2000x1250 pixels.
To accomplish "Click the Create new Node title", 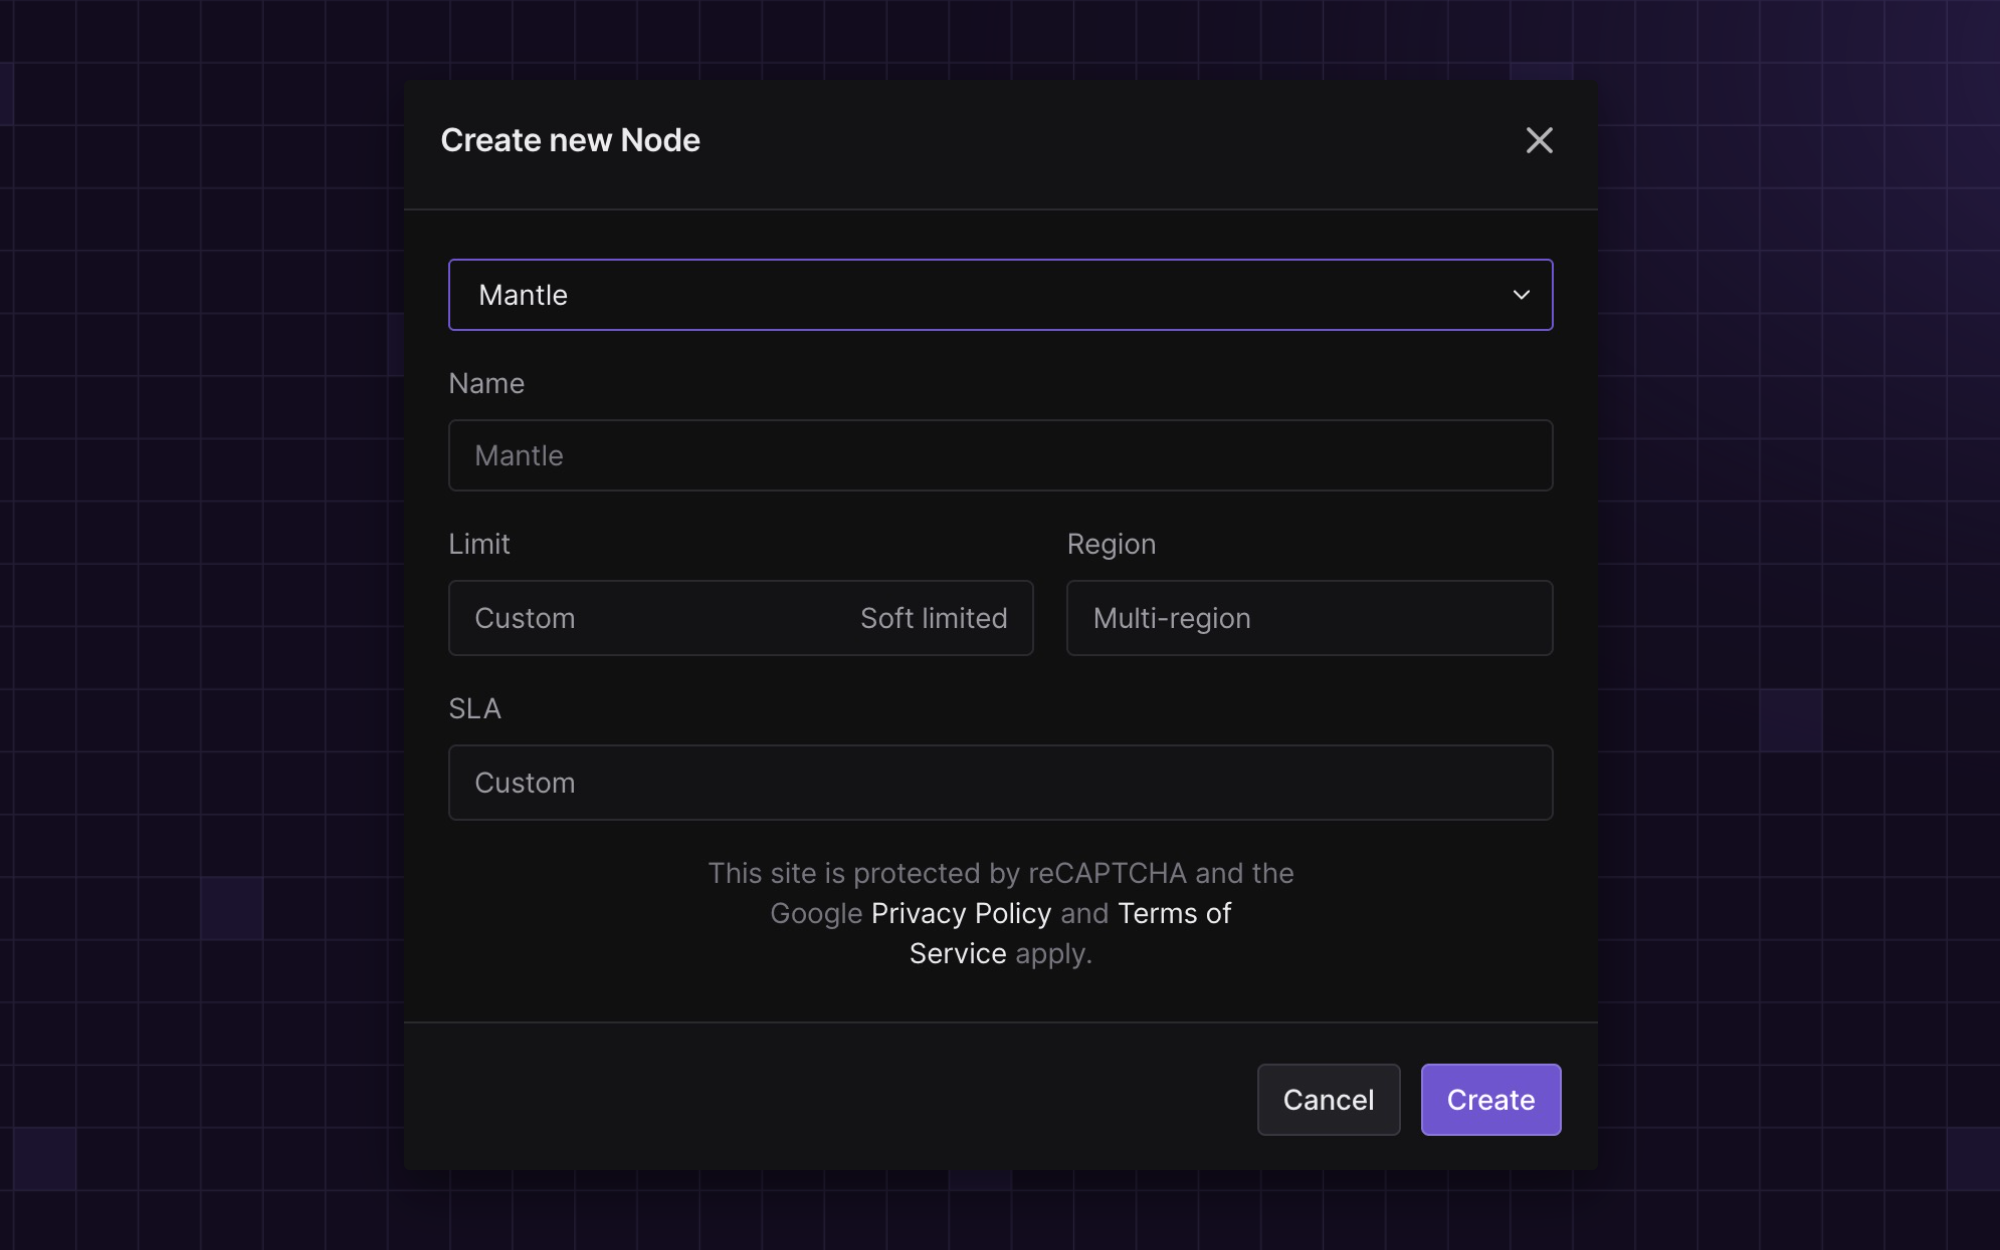I will [x=570, y=140].
